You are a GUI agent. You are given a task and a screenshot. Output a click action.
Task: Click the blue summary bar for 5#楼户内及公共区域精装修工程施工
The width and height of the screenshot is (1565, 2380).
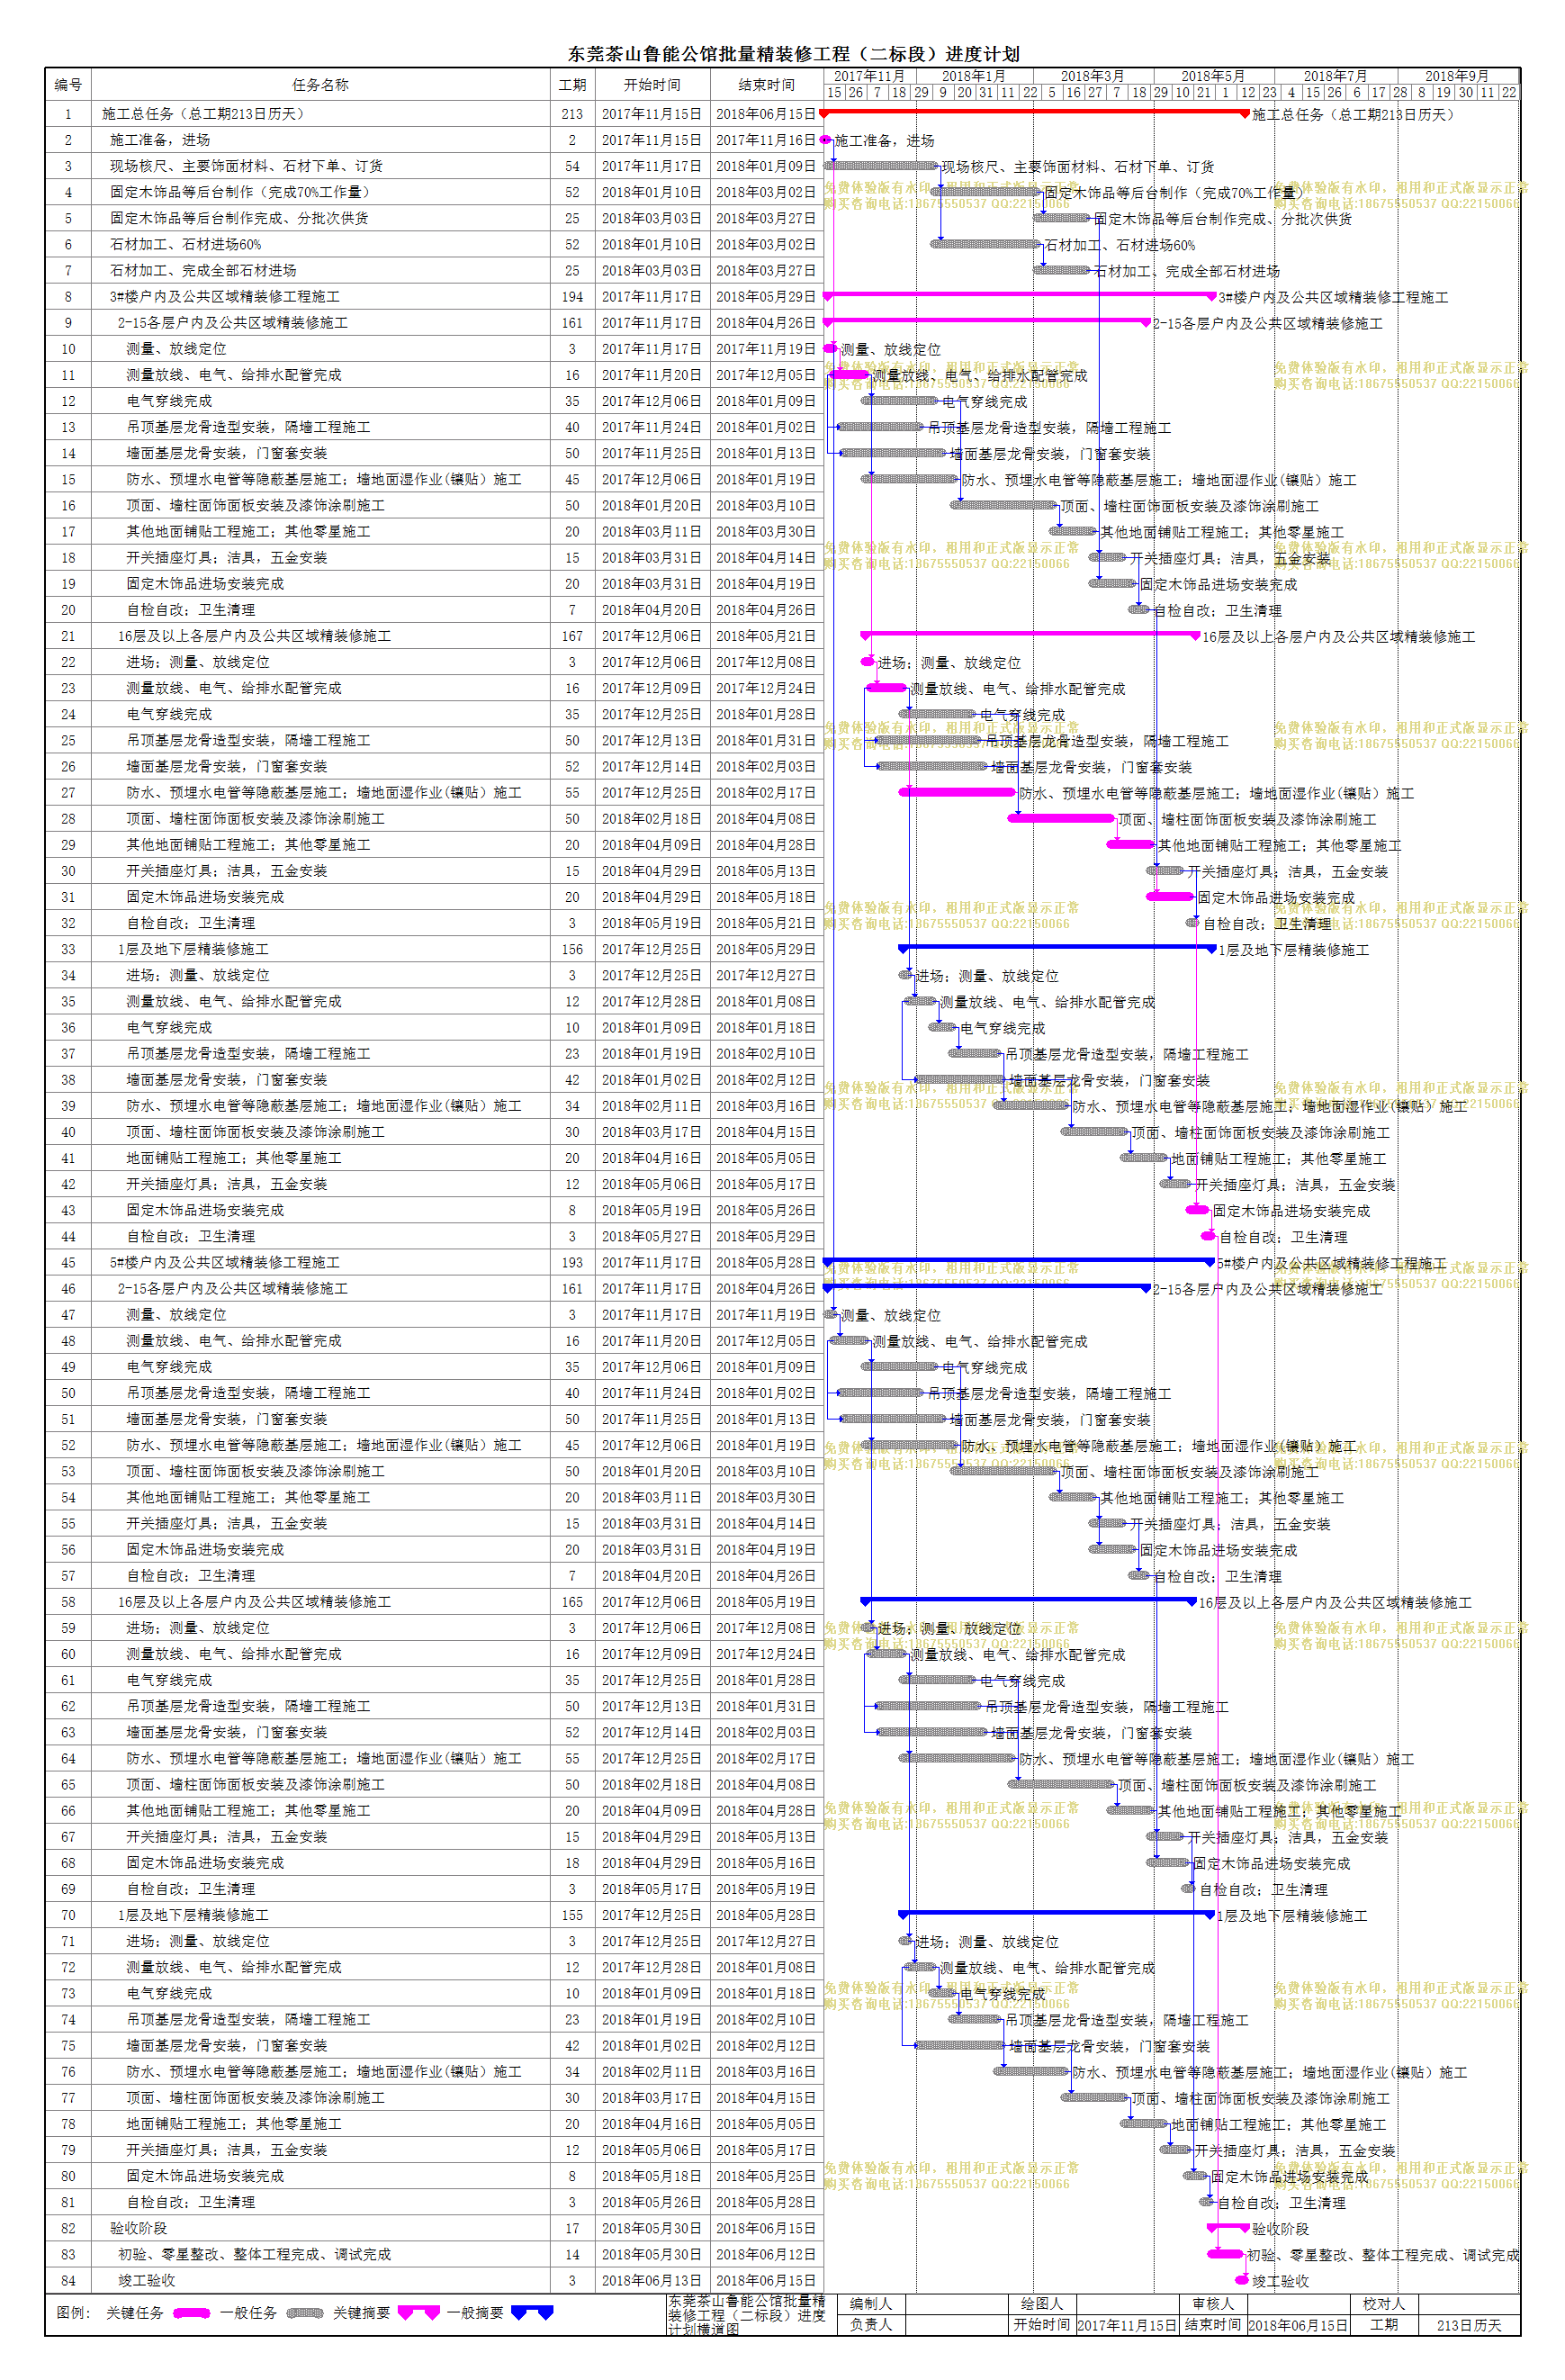point(1018,1262)
